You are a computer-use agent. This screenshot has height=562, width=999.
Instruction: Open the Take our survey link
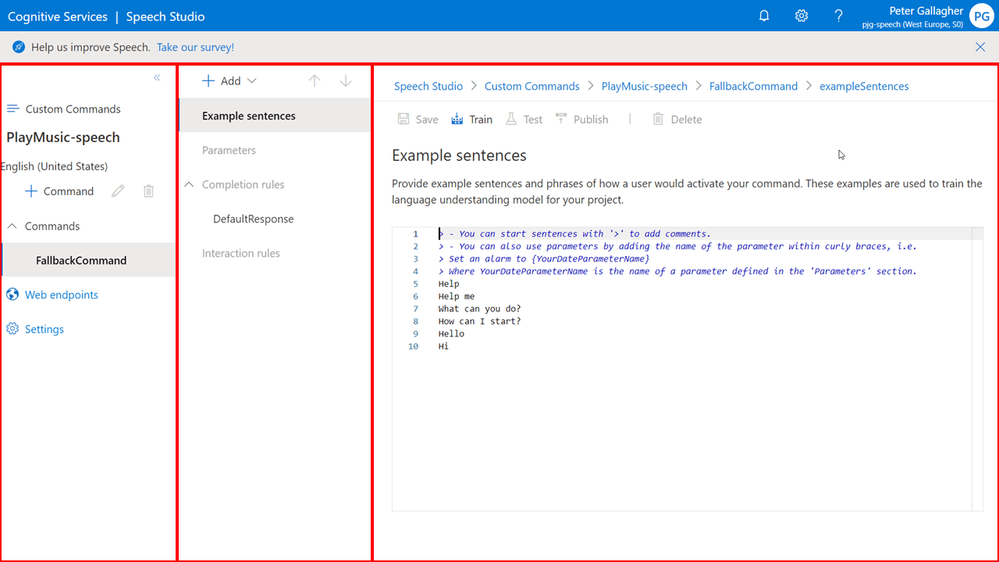click(195, 47)
